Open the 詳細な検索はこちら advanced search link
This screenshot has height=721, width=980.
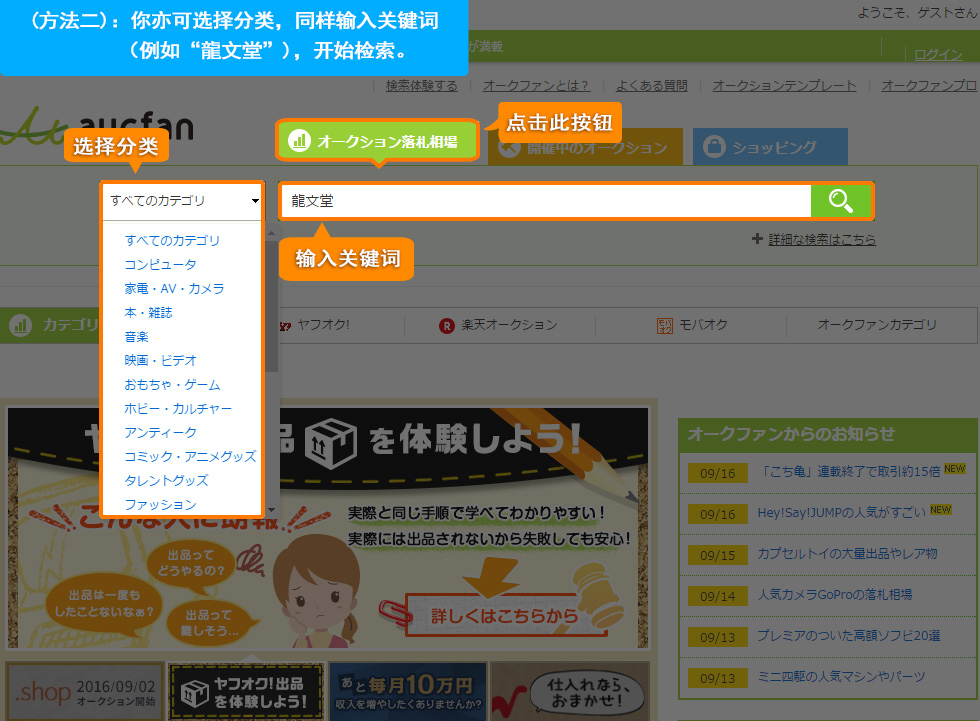tap(822, 239)
